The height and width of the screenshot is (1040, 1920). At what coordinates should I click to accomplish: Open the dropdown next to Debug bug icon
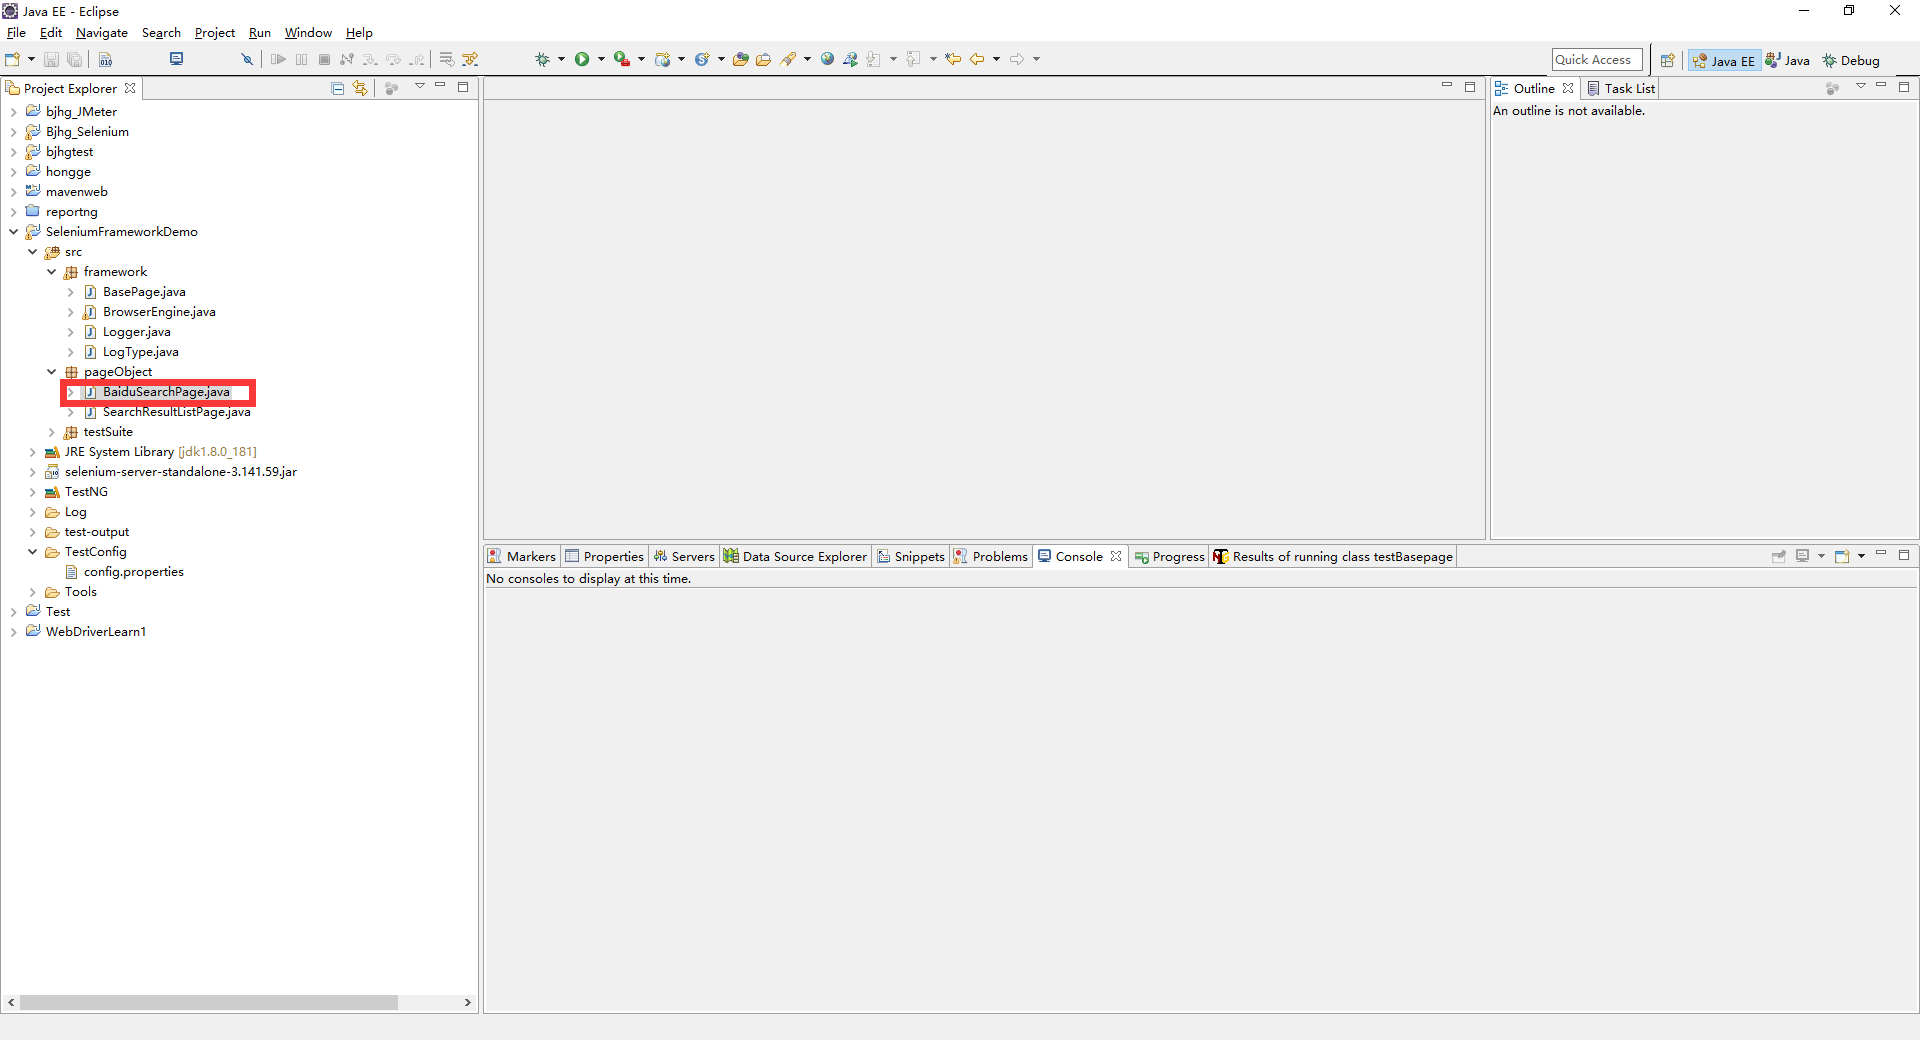[561, 60]
